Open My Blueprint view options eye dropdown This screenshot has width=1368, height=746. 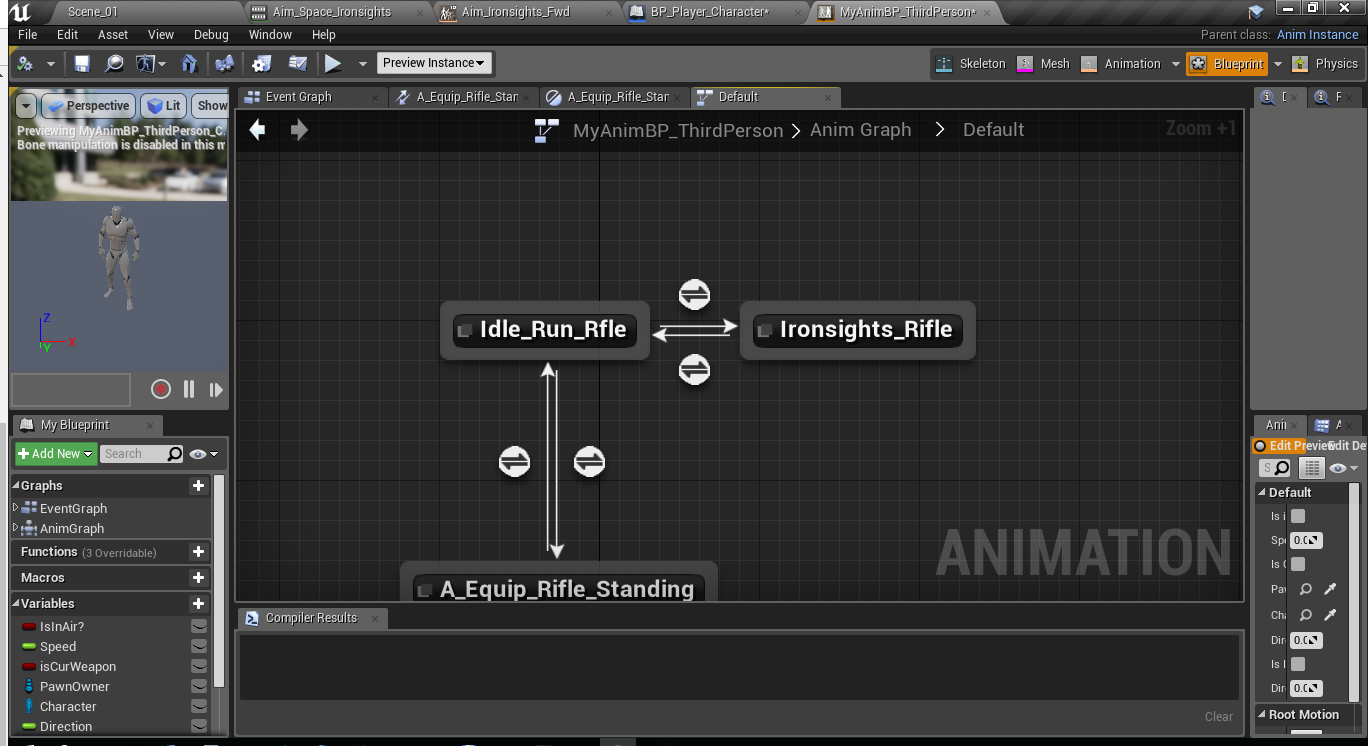click(203, 454)
